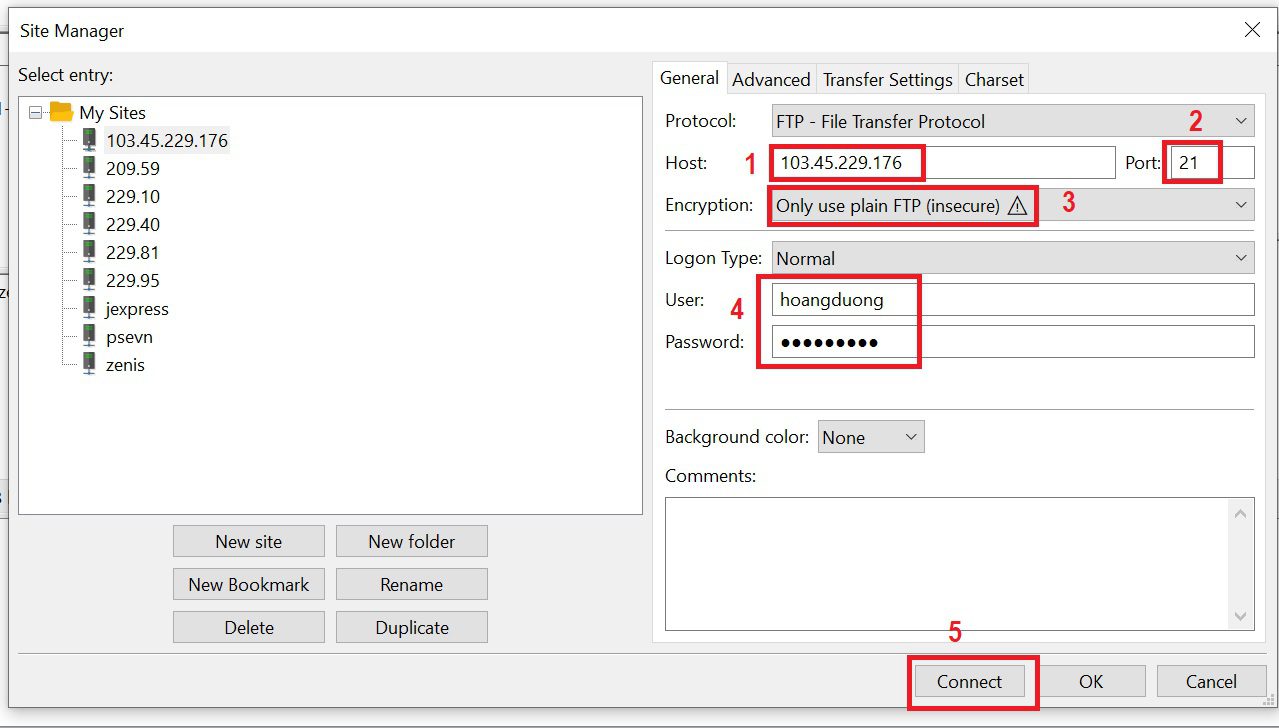Viewport: 1279px width, 728px height.
Task: Close the Site Manager dialog
Action: point(1252,30)
